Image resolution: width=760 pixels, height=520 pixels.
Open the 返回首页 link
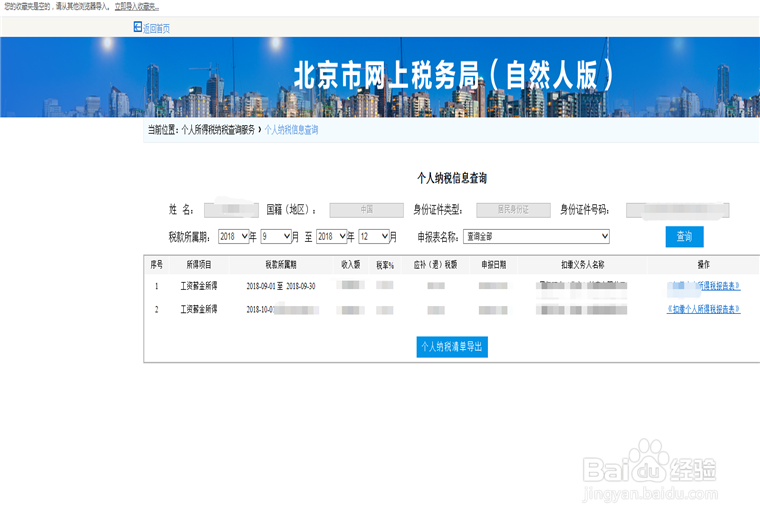(x=156, y=29)
